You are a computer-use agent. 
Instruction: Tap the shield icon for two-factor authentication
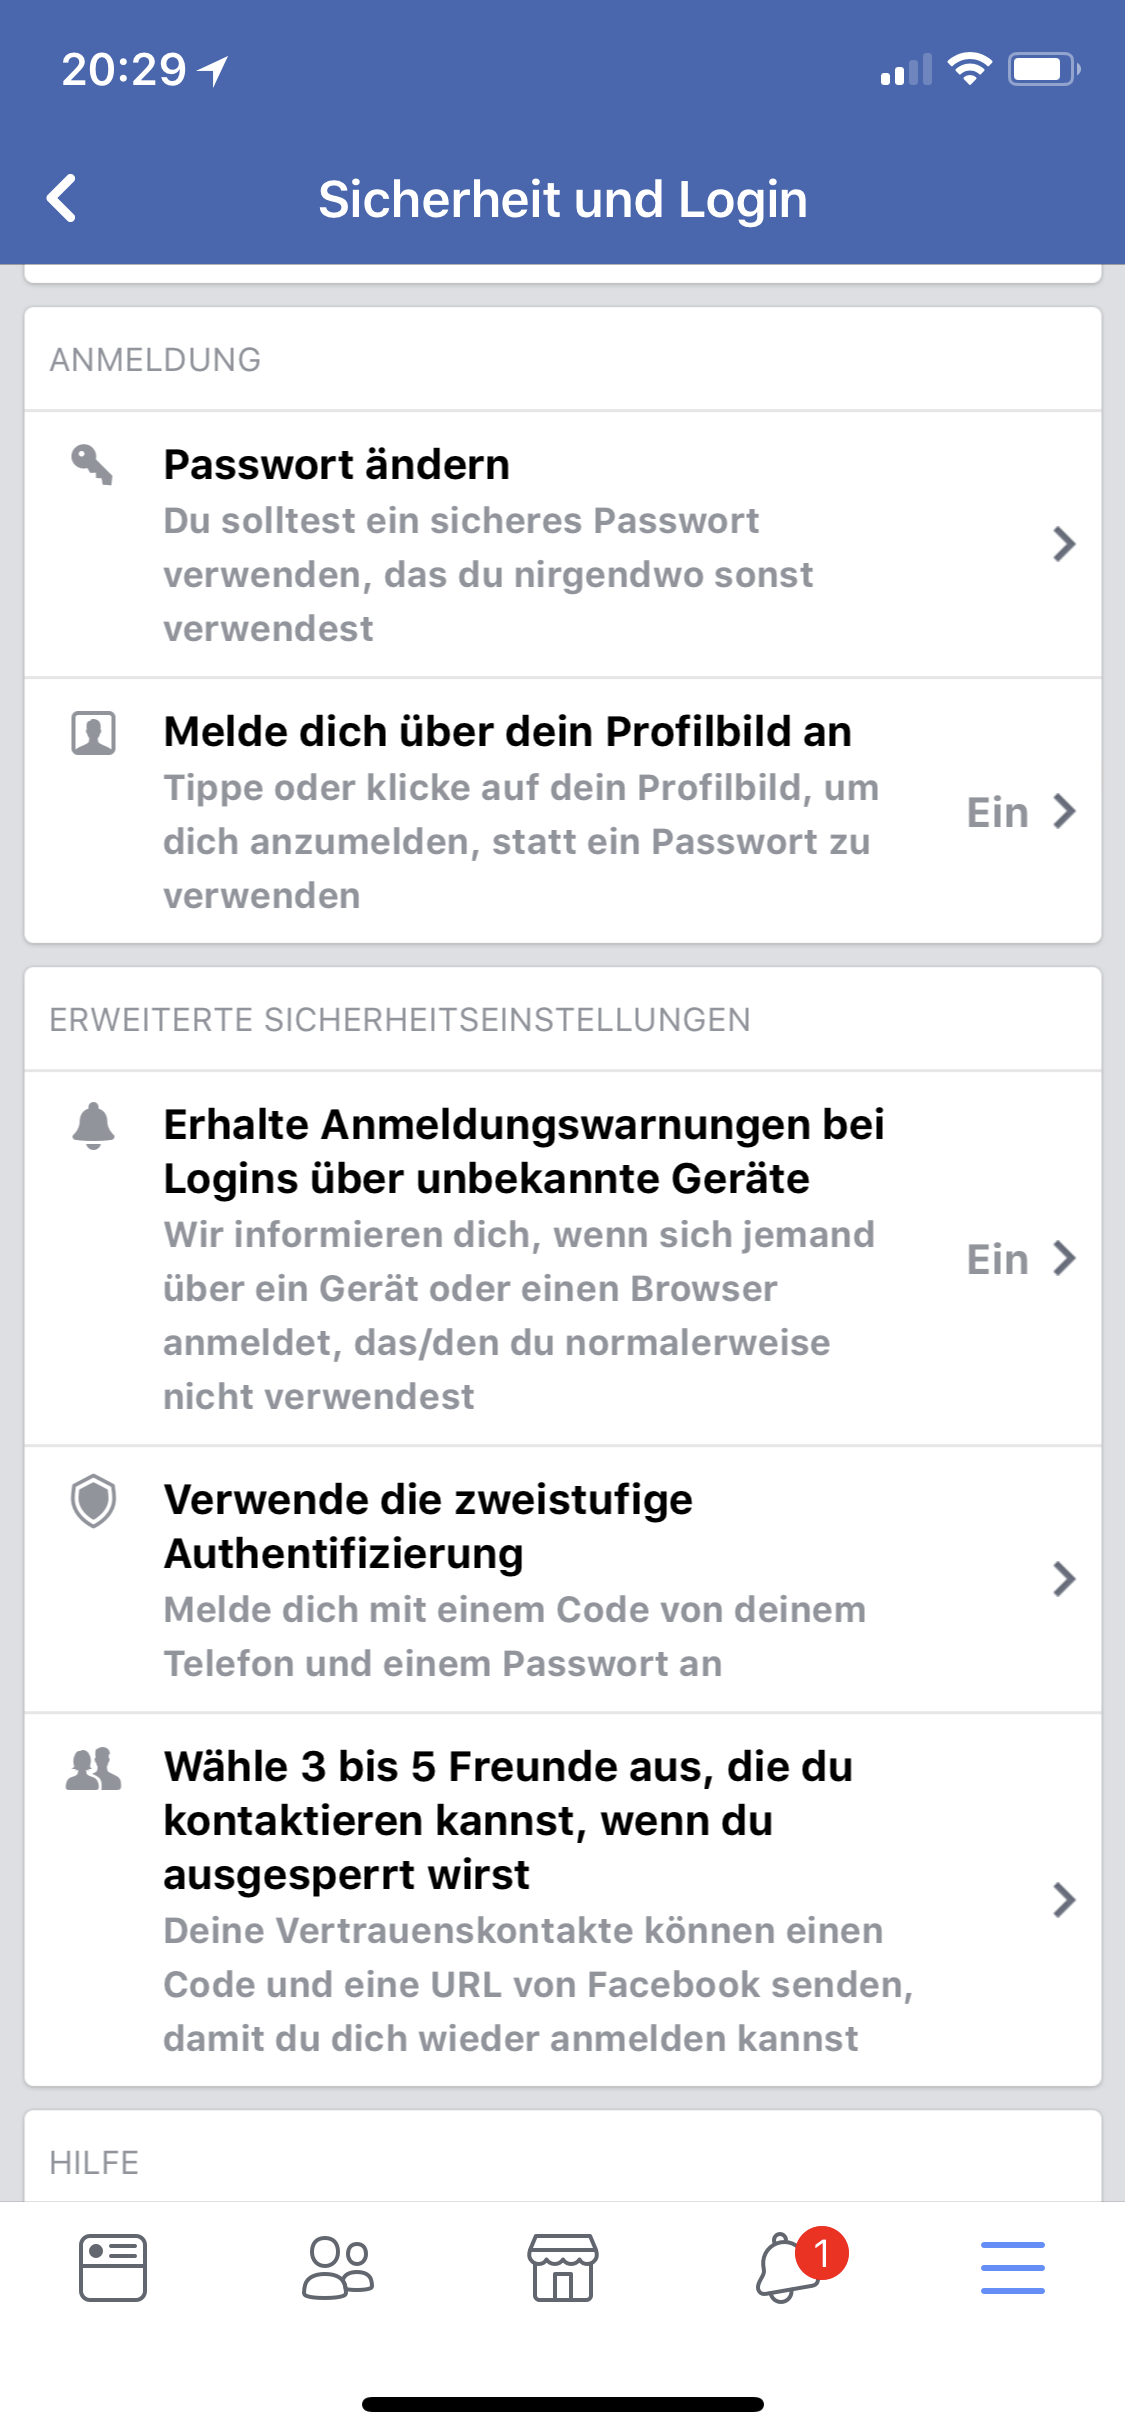(x=93, y=1501)
